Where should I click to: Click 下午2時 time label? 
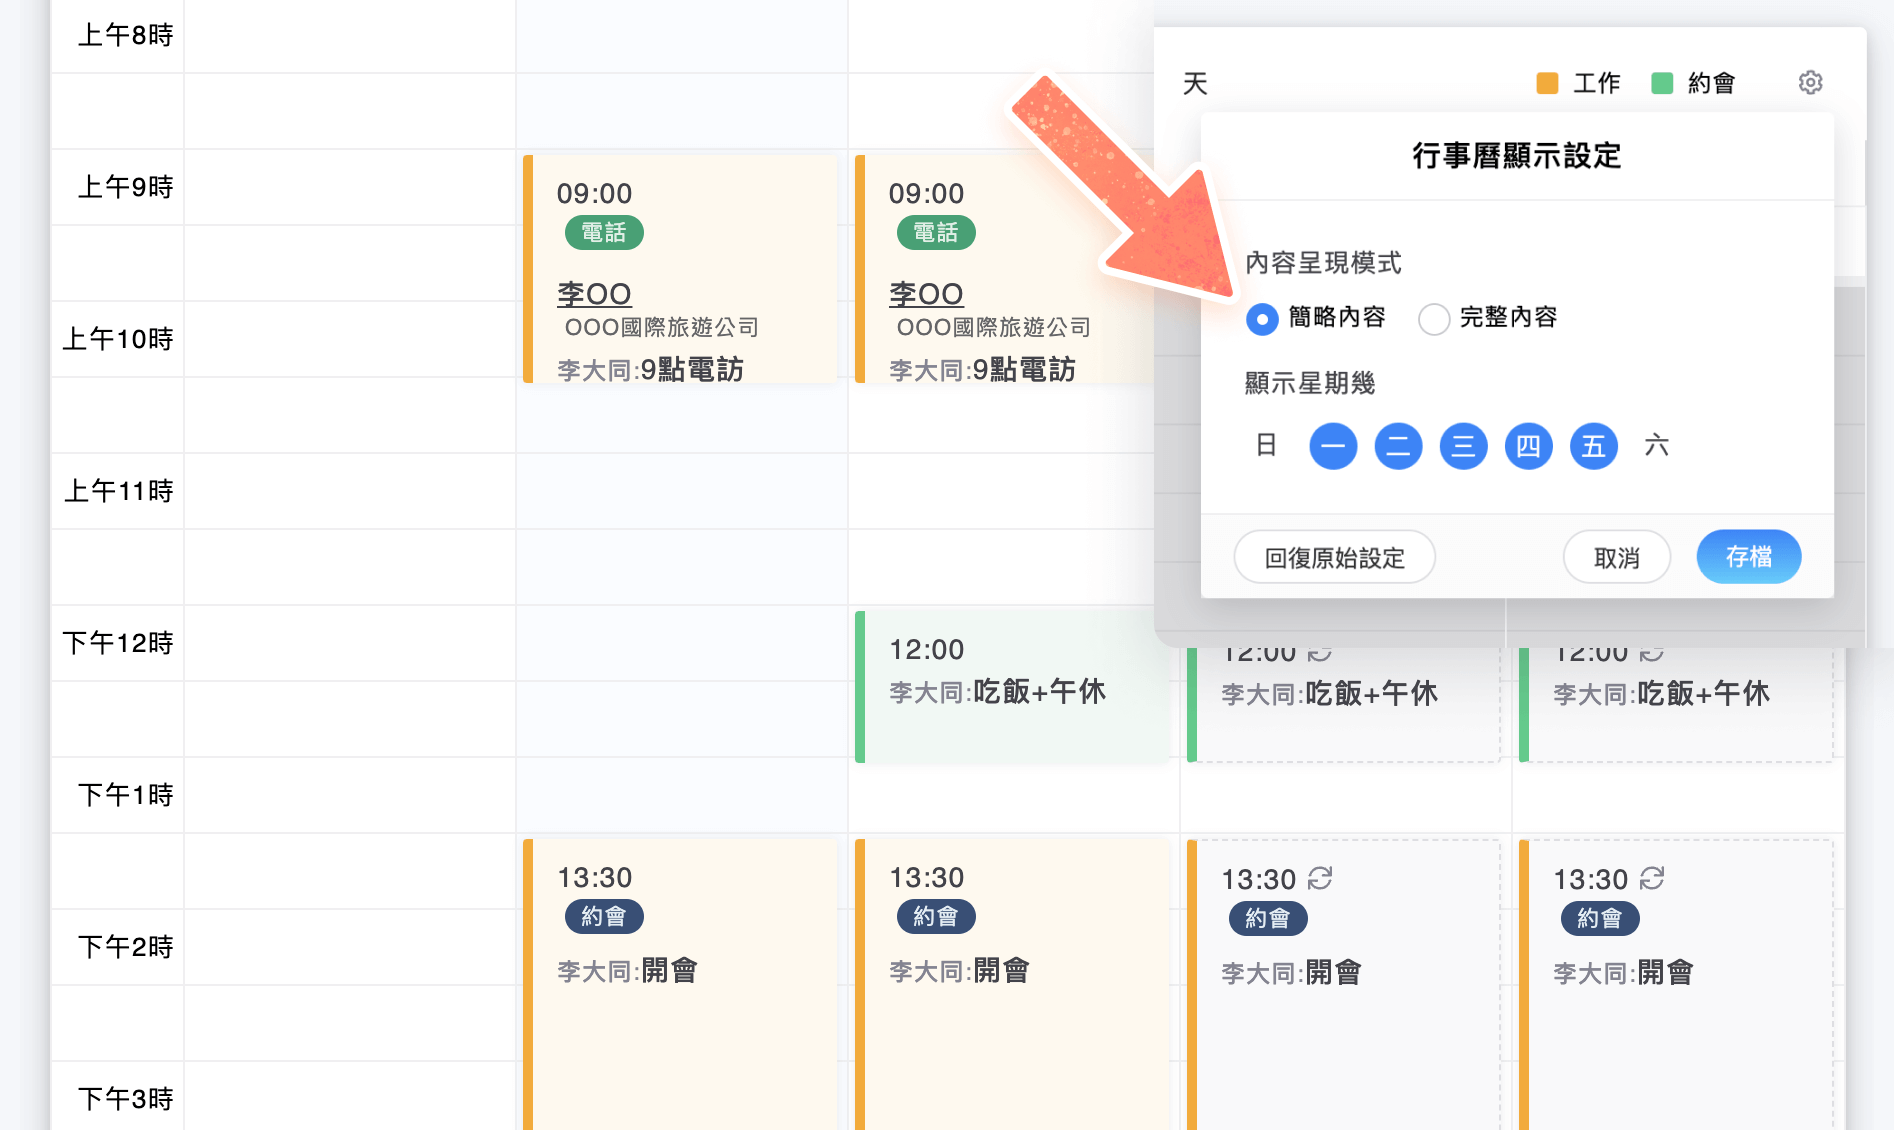(126, 947)
